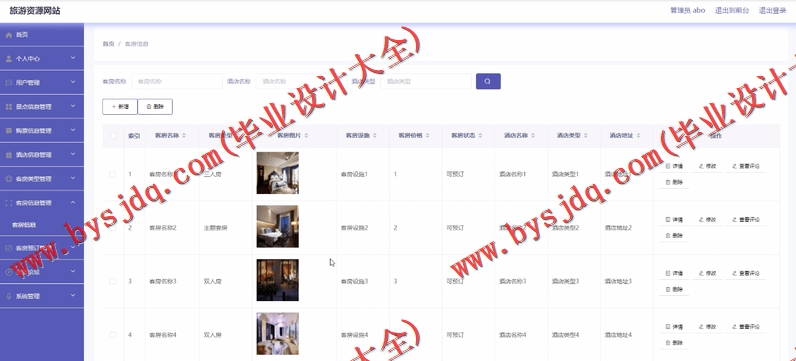
Task: Expand the 客房类型管理 chevron
Action: coord(73,178)
